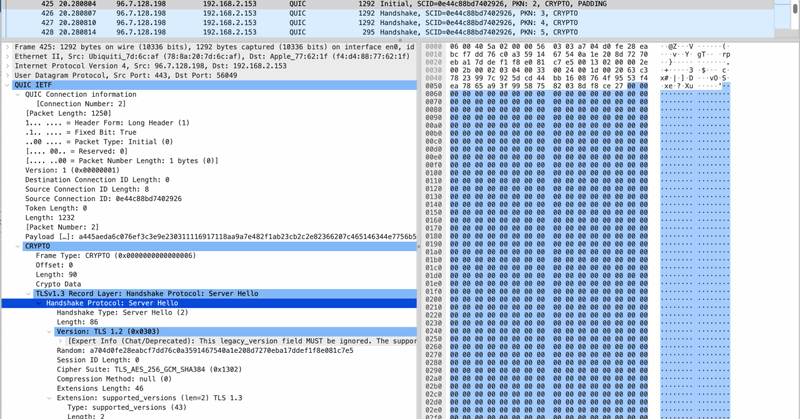The image size is (800, 419).
Task: Select Cipher Suite TLS_AES_256_GCM_SHA384 line
Action: [x=149, y=369]
